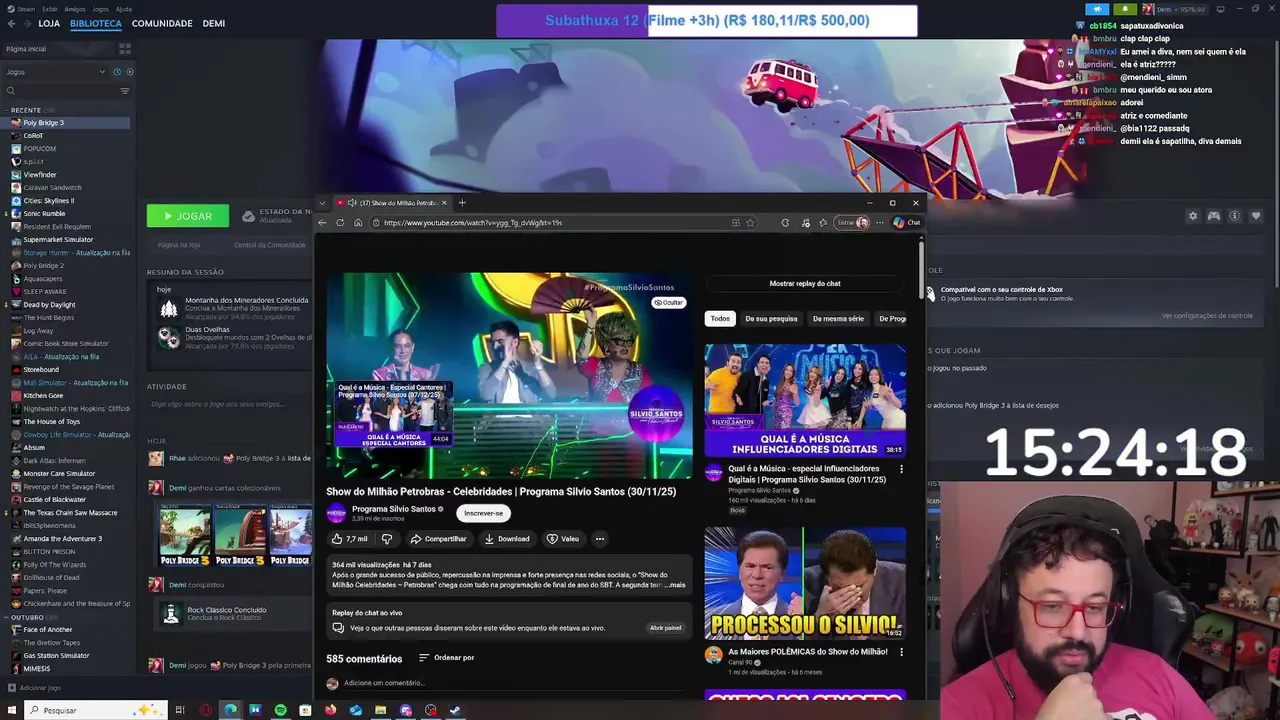This screenshot has height=720, width=1280.
Task: Open the Jogos collection dropdown
Action: 55,72
